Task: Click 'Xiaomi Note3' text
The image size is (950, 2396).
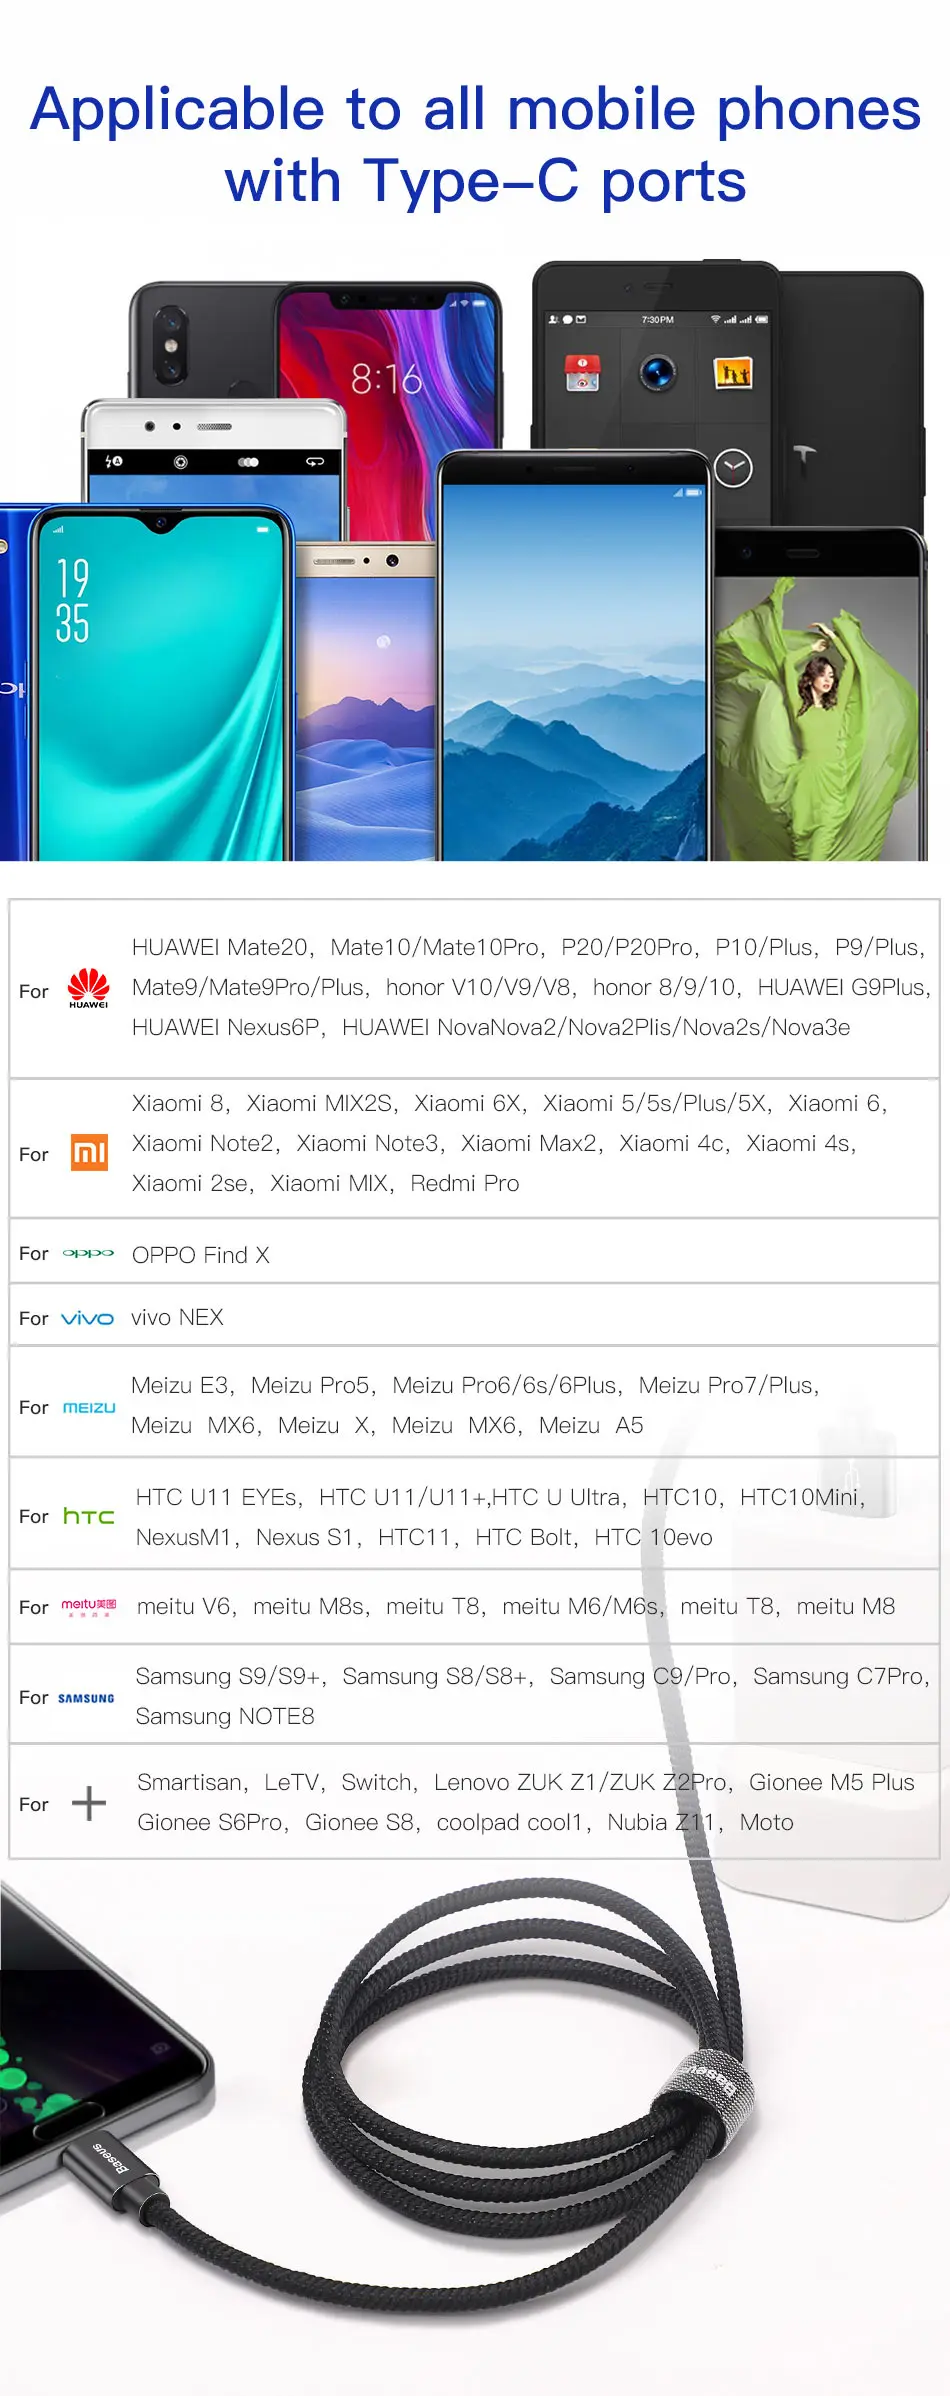Action: 367,1143
